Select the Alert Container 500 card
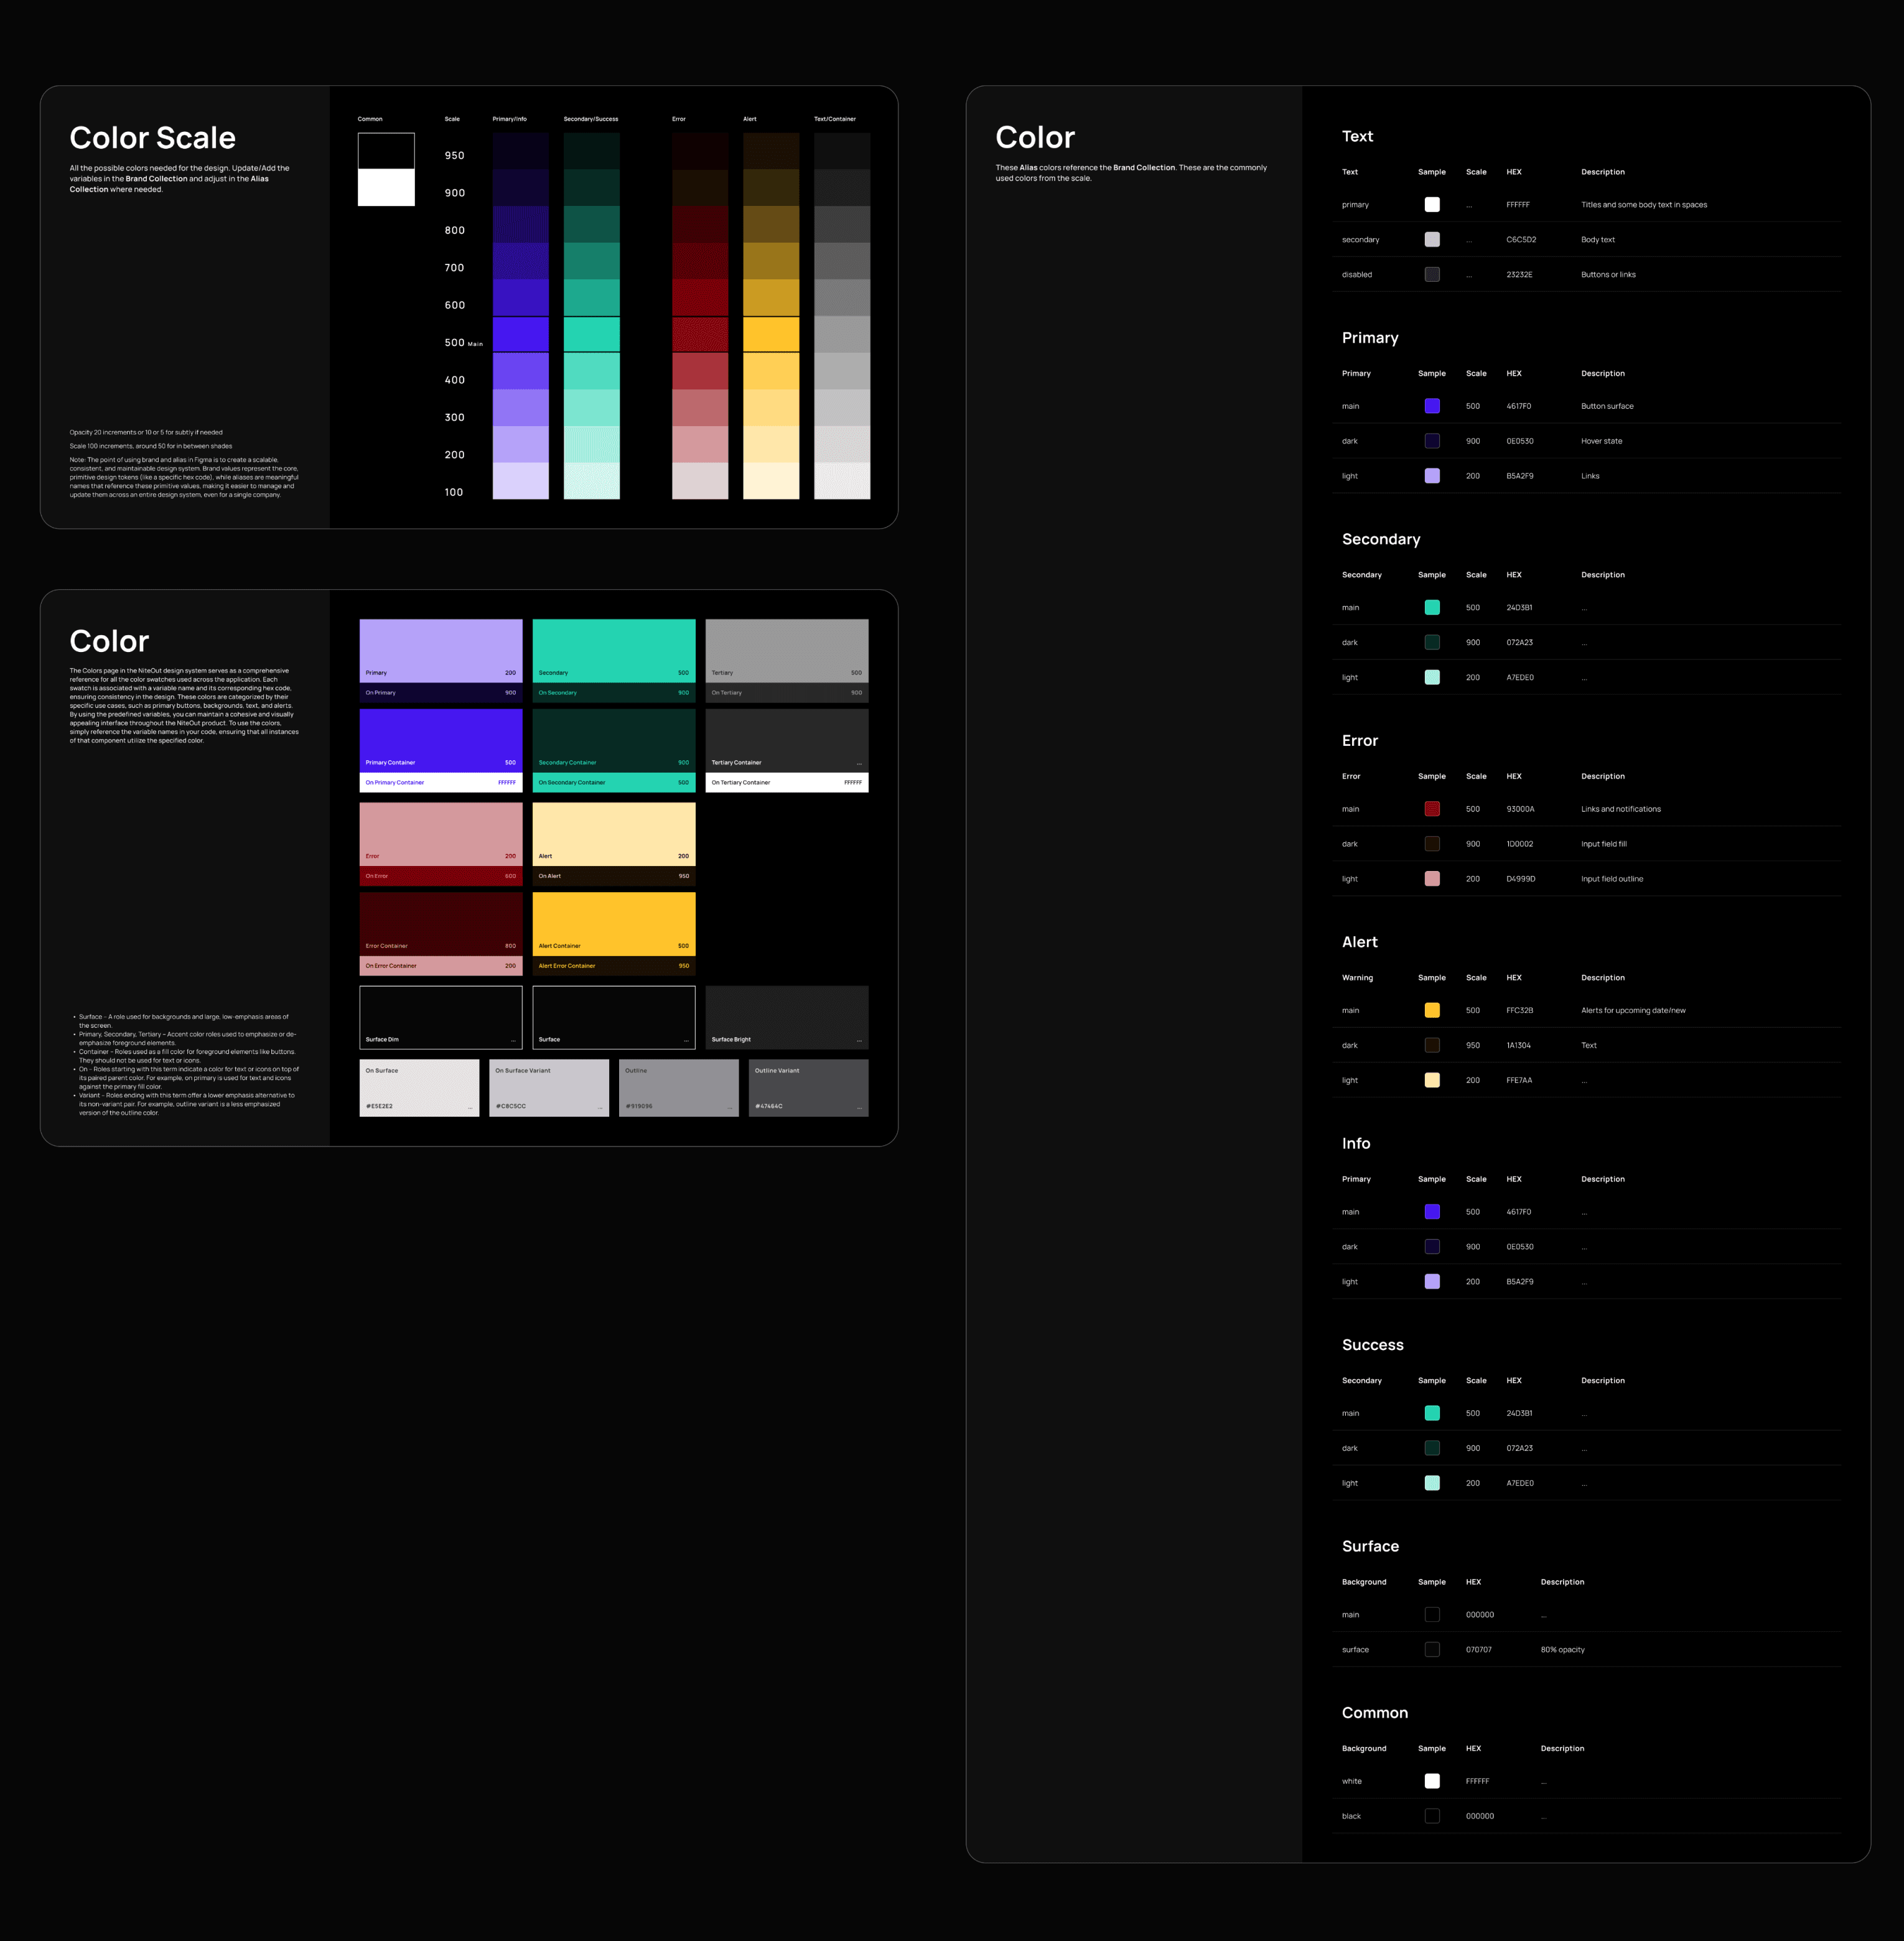 [x=613, y=923]
